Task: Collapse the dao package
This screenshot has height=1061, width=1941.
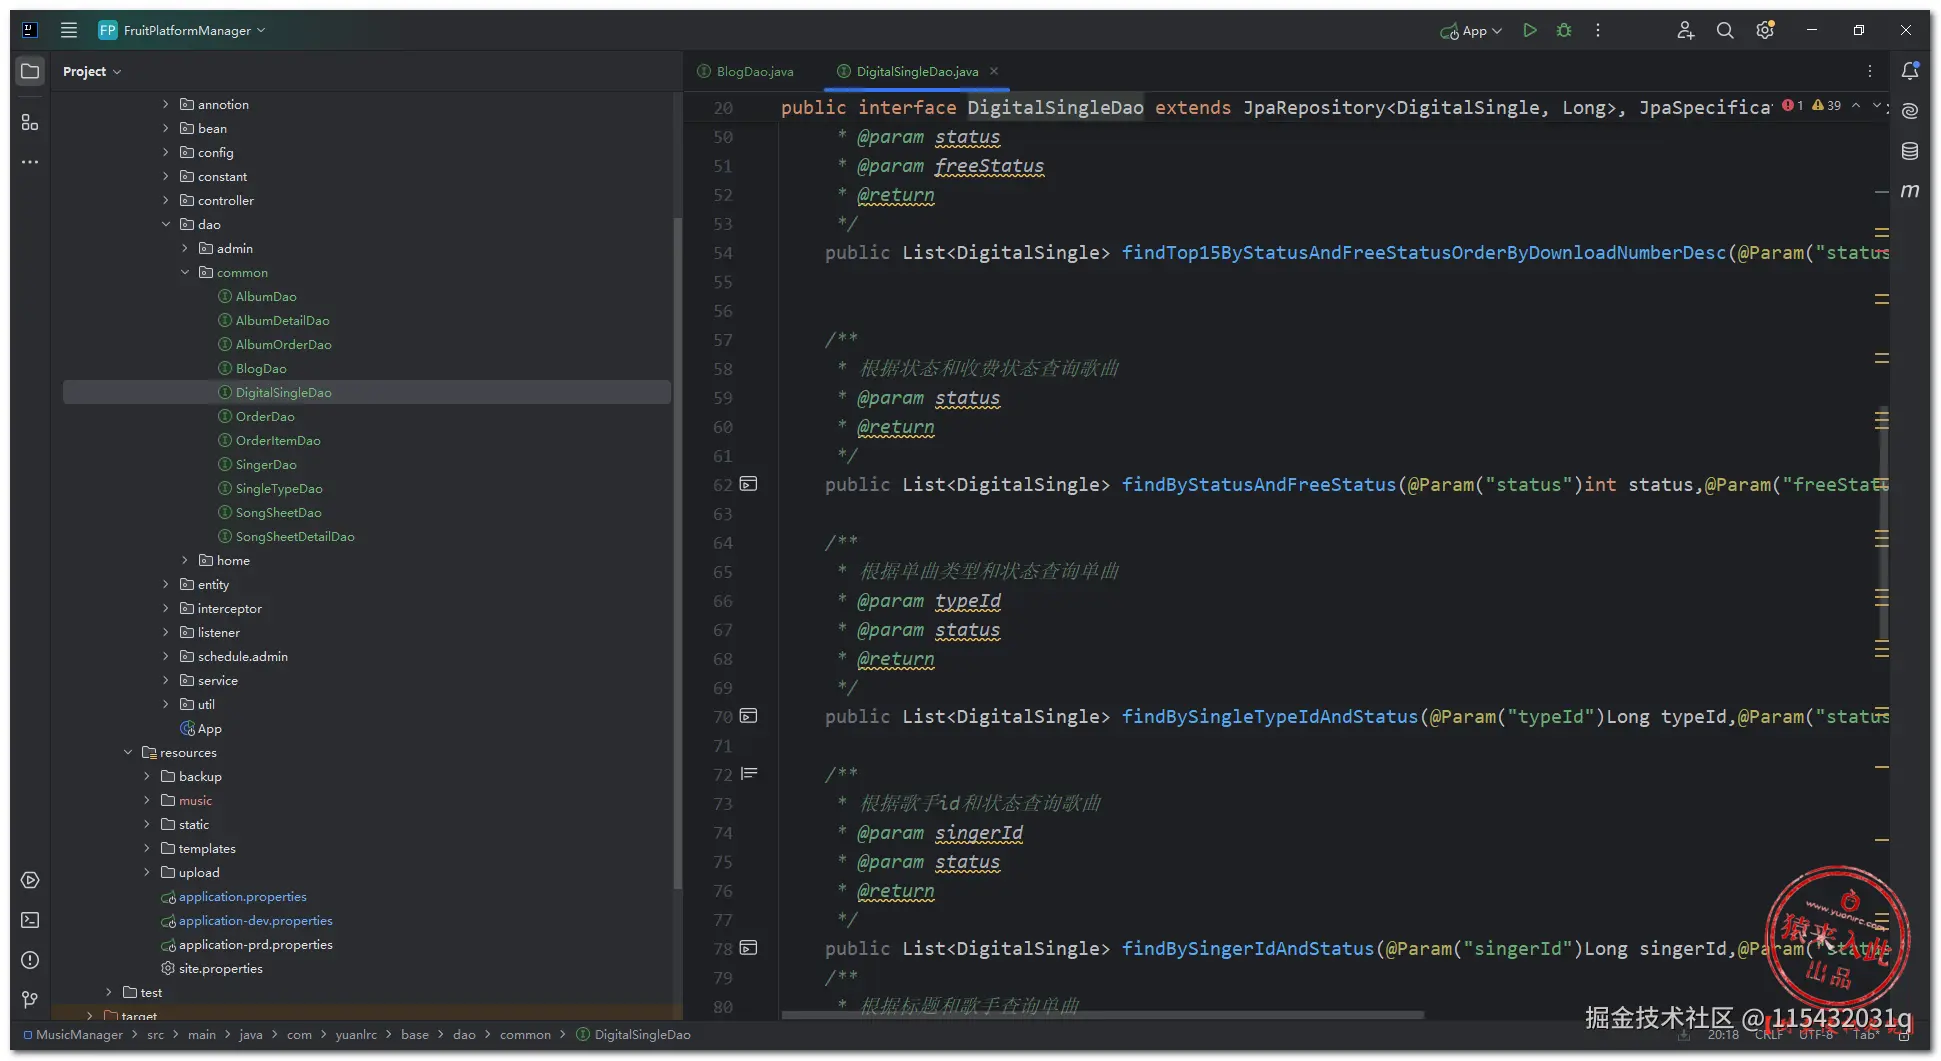Action: coord(166,225)
